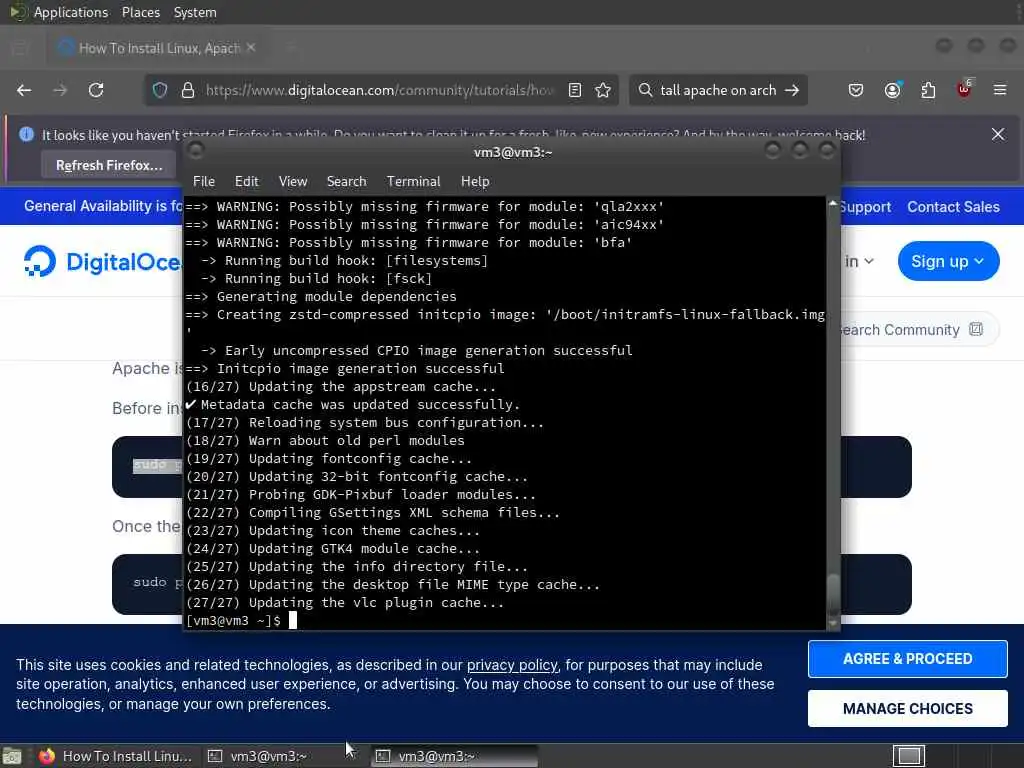This screenshot has width=1024, height=768.
Task: Click AGREE & PROCEED on cookie banner
Action: 907,659
